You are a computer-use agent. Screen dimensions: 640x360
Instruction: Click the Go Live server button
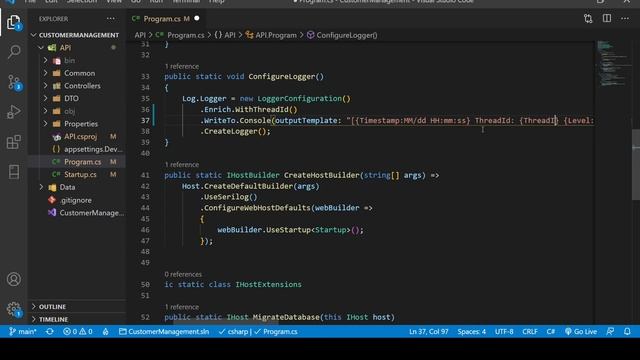pos(581,331)
